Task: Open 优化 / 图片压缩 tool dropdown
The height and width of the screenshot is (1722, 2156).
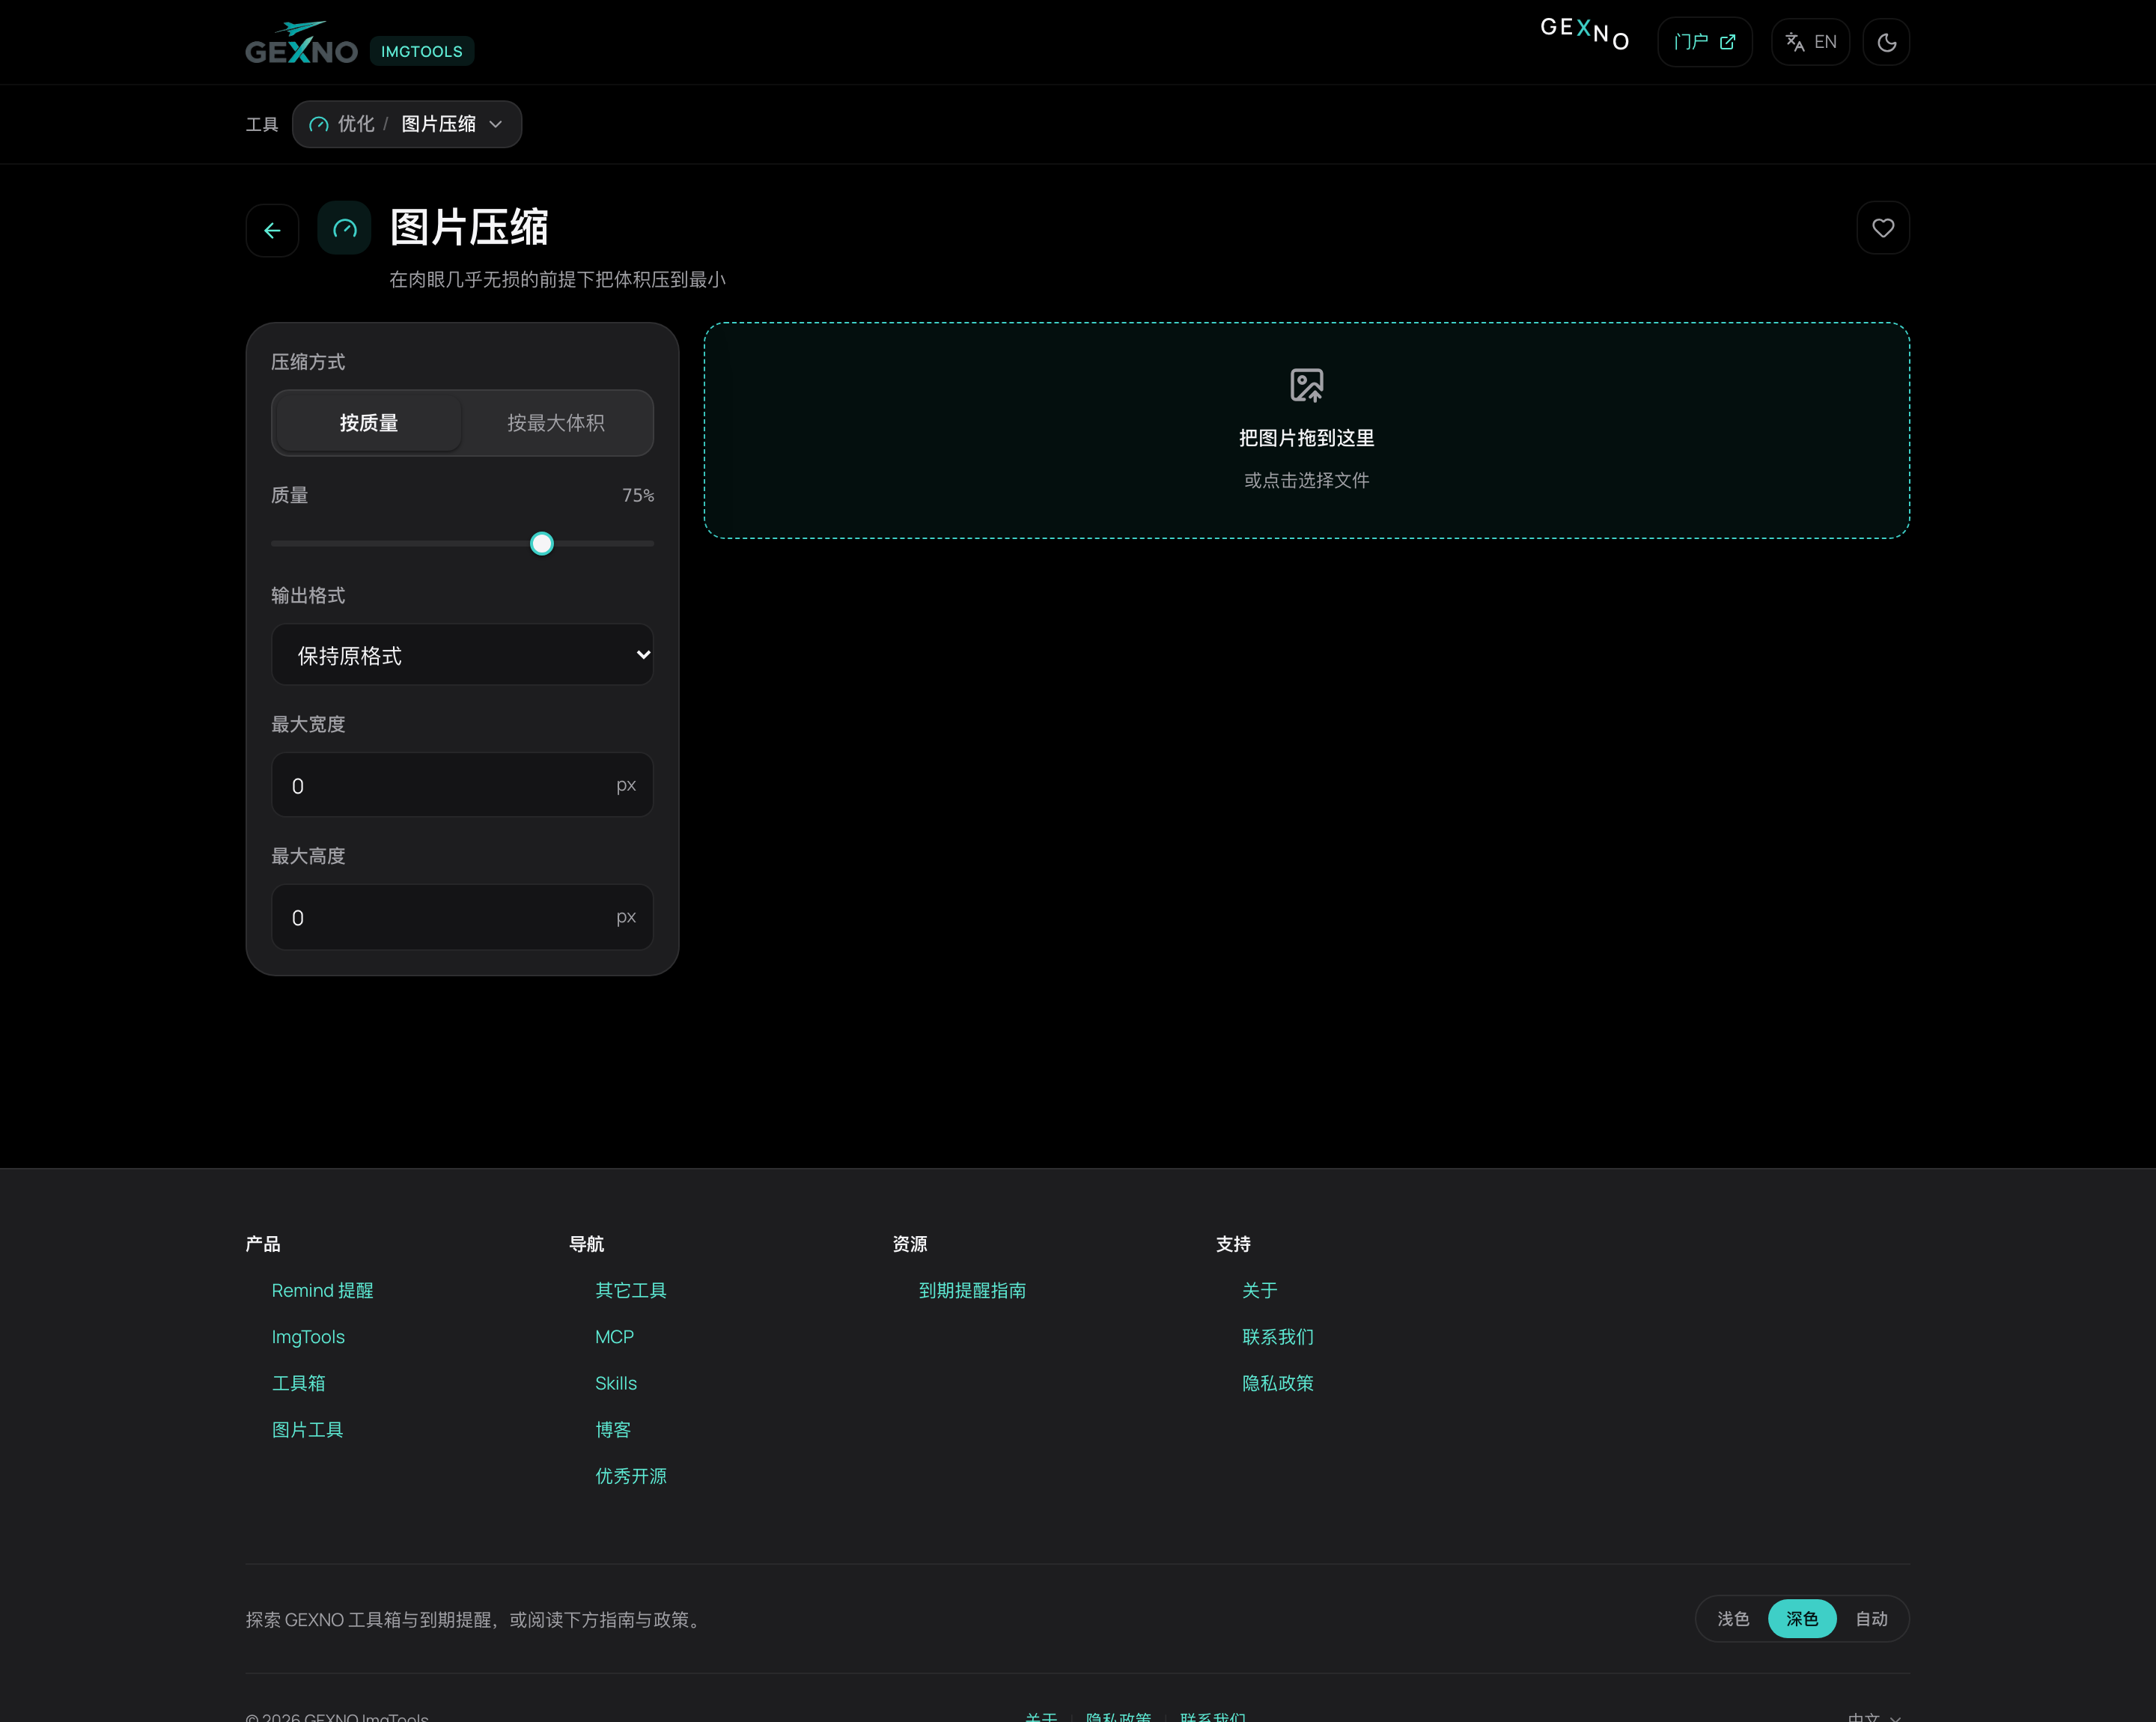Action: (x=407, y=124)
